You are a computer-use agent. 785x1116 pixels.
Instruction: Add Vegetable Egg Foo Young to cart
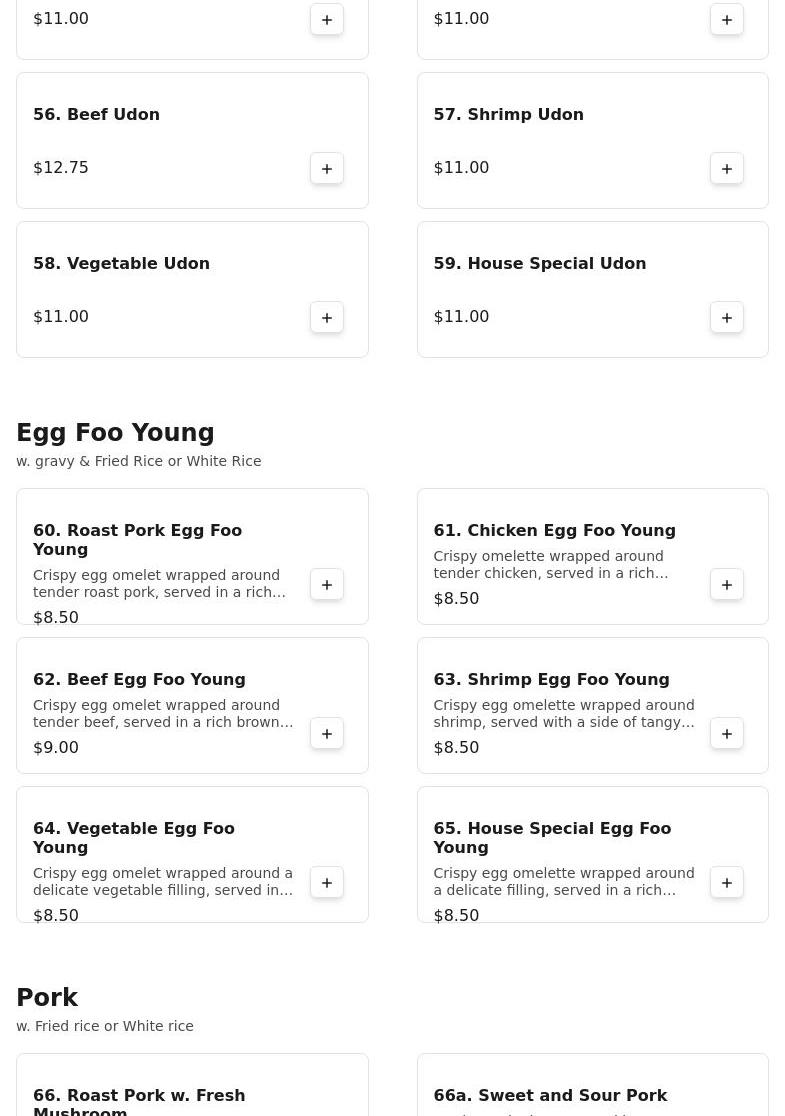327,882
